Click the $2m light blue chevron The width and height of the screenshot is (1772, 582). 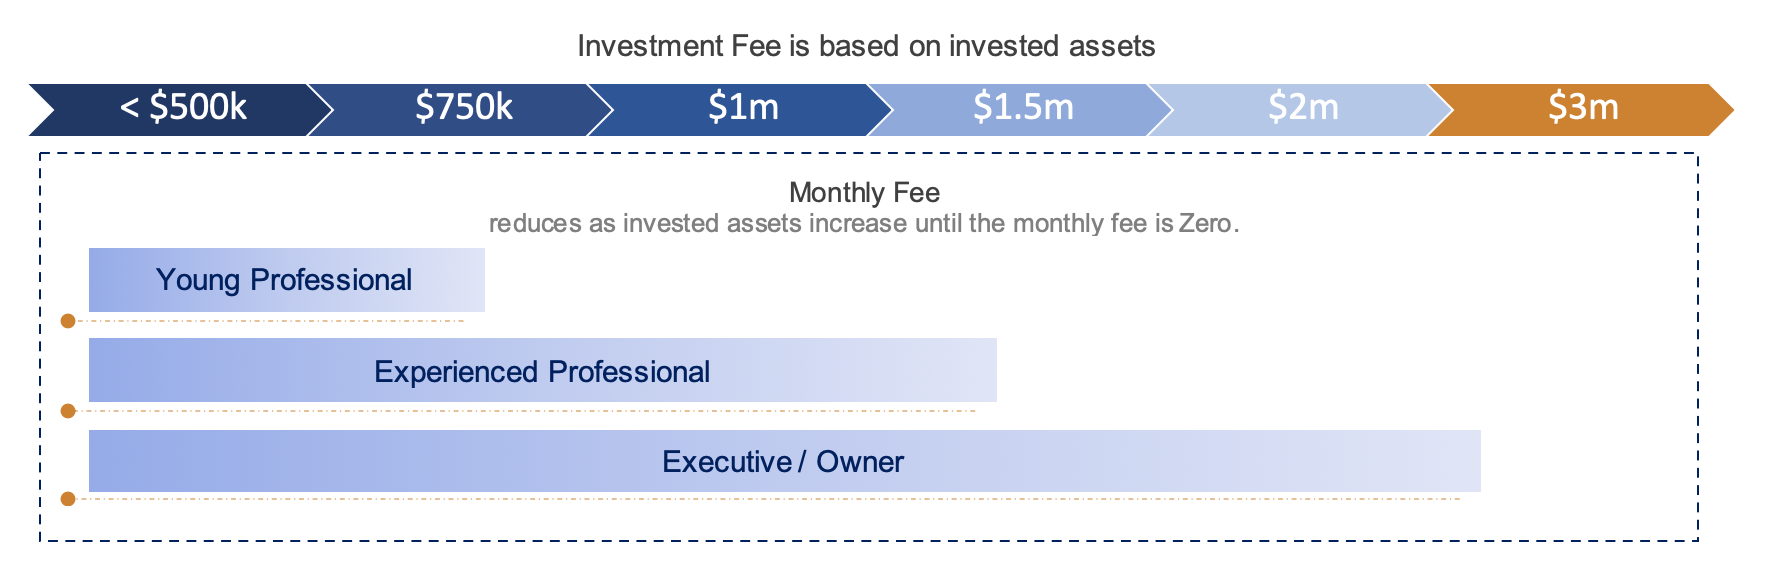[x=1302, y=108]
